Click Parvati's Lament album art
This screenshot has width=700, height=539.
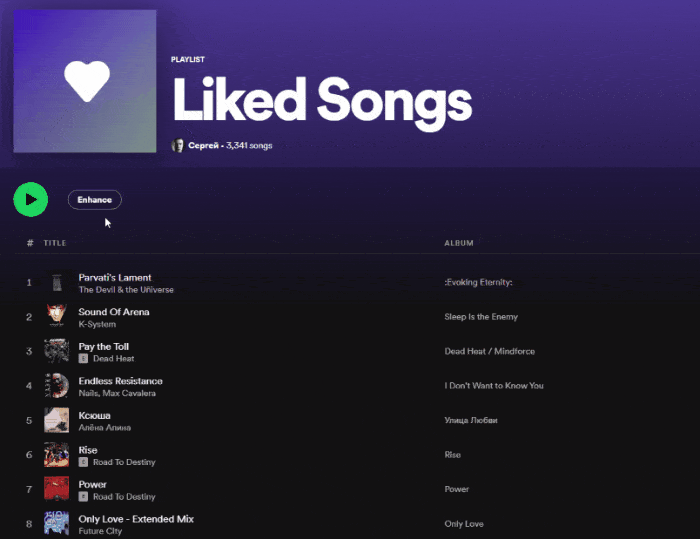[x=57, y=283]
